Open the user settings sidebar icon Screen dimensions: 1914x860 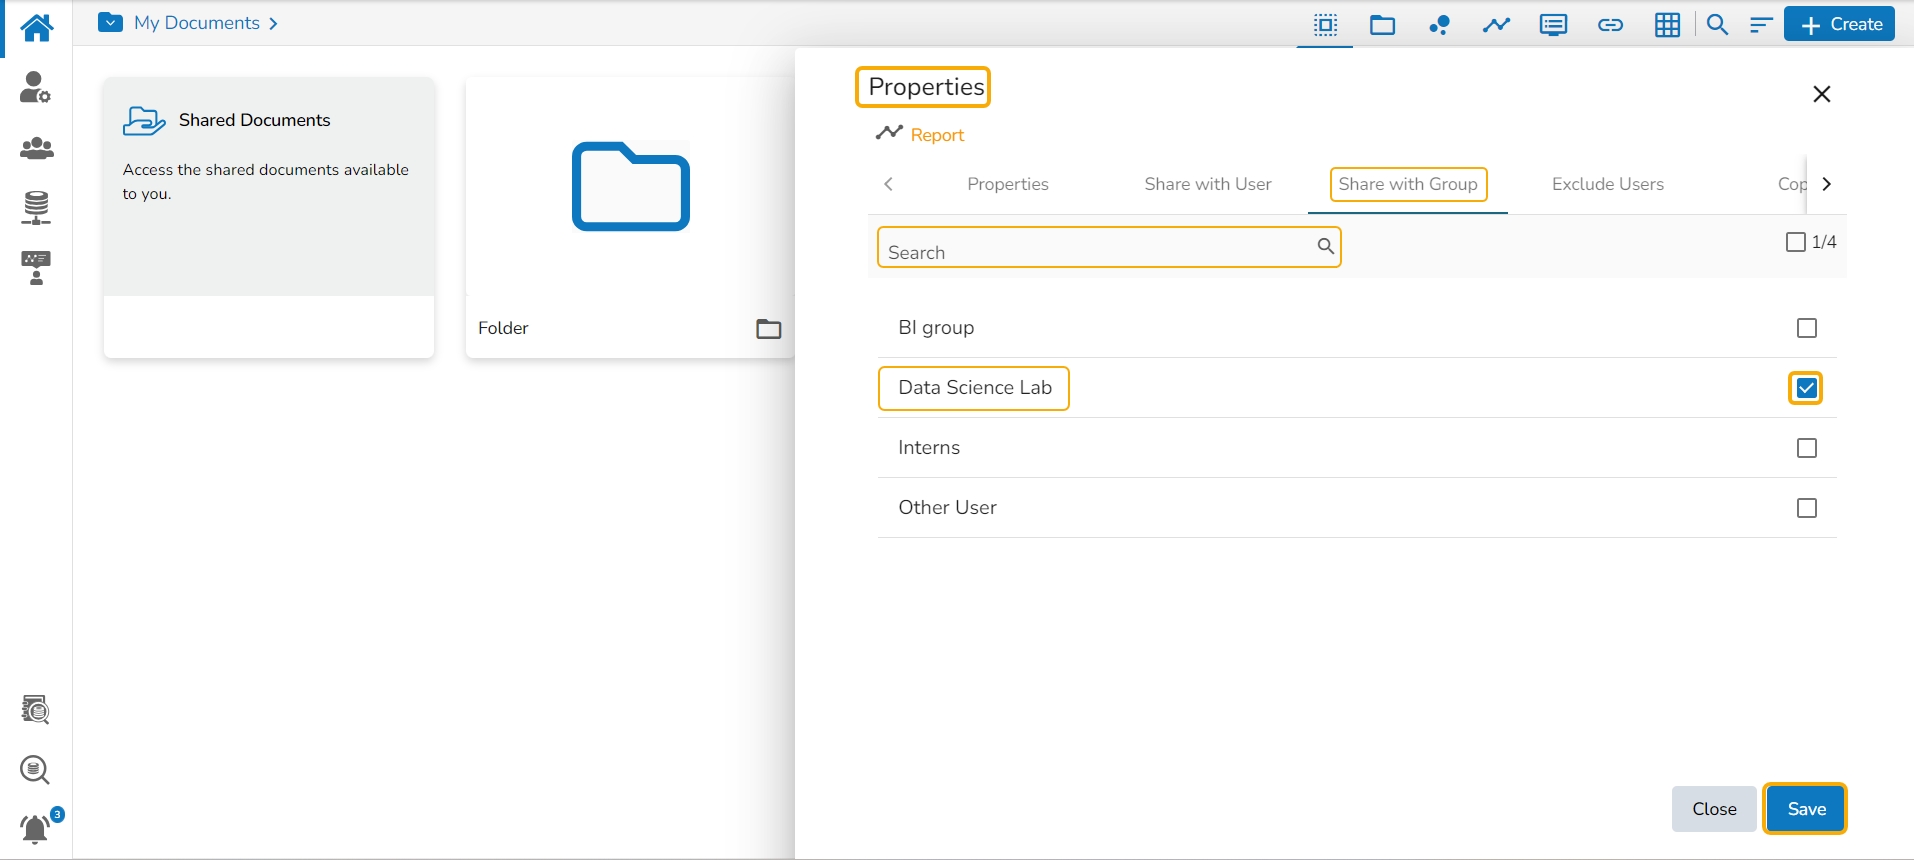36,88
